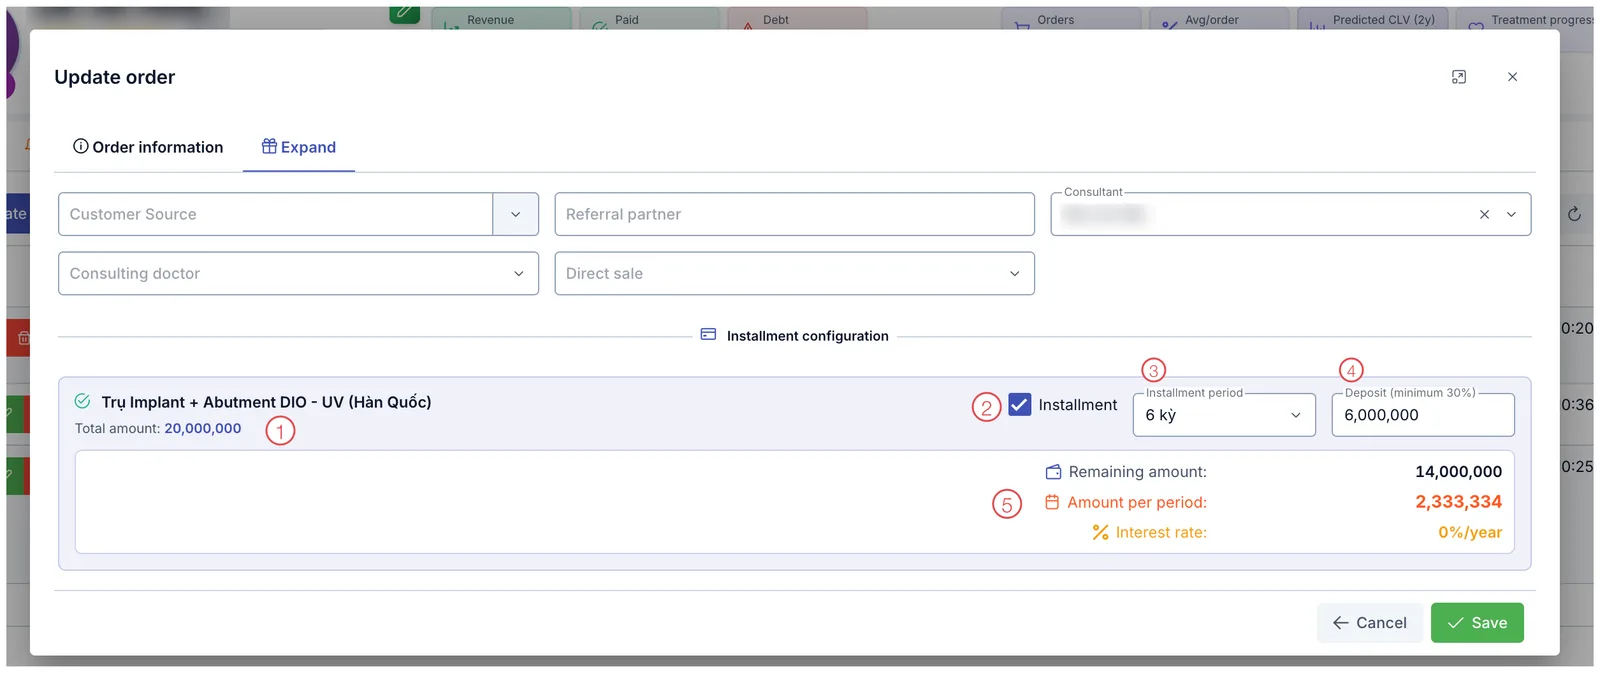Uncheck the Installment checkbox
The image size is (1600, 673).
[1020, 404]
